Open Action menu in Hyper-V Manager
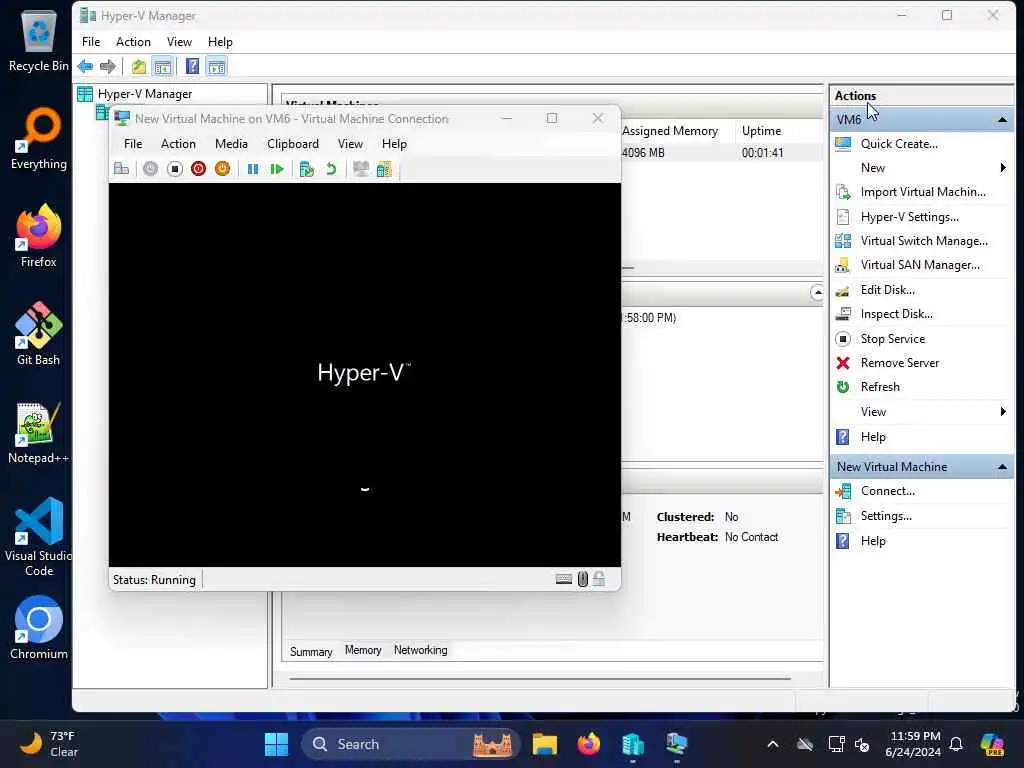Screen dimensions: 1024x768 (133, 42)
